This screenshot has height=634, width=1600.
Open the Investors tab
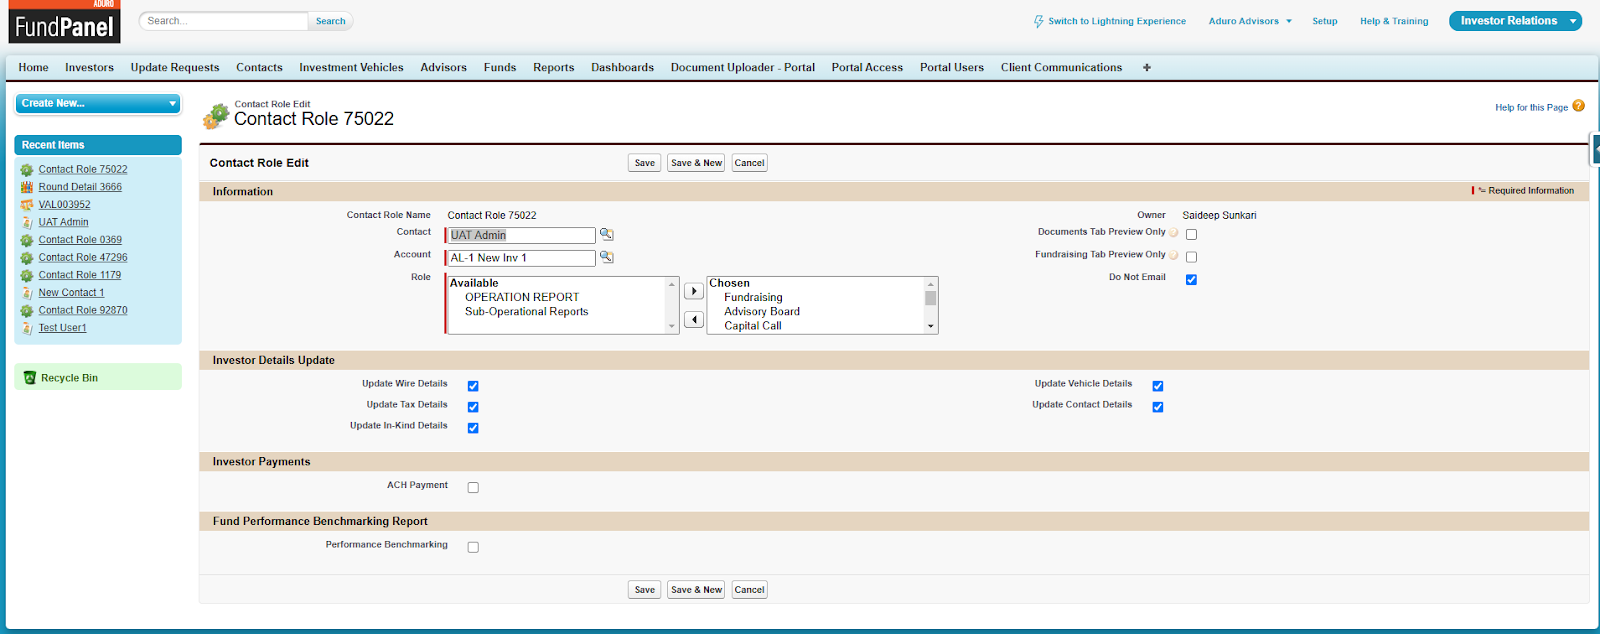click(x=89, y=67)
